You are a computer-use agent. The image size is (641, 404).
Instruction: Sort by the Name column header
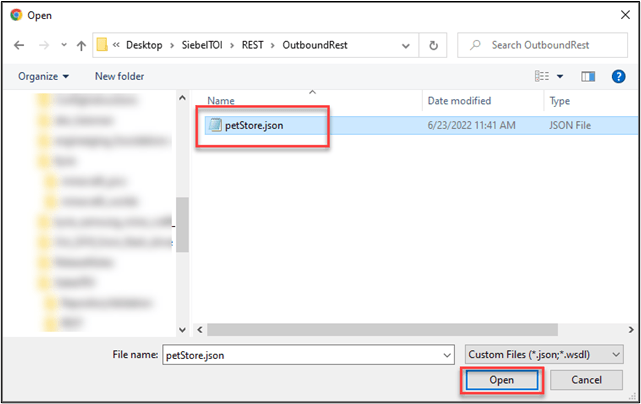coord(221,101)
